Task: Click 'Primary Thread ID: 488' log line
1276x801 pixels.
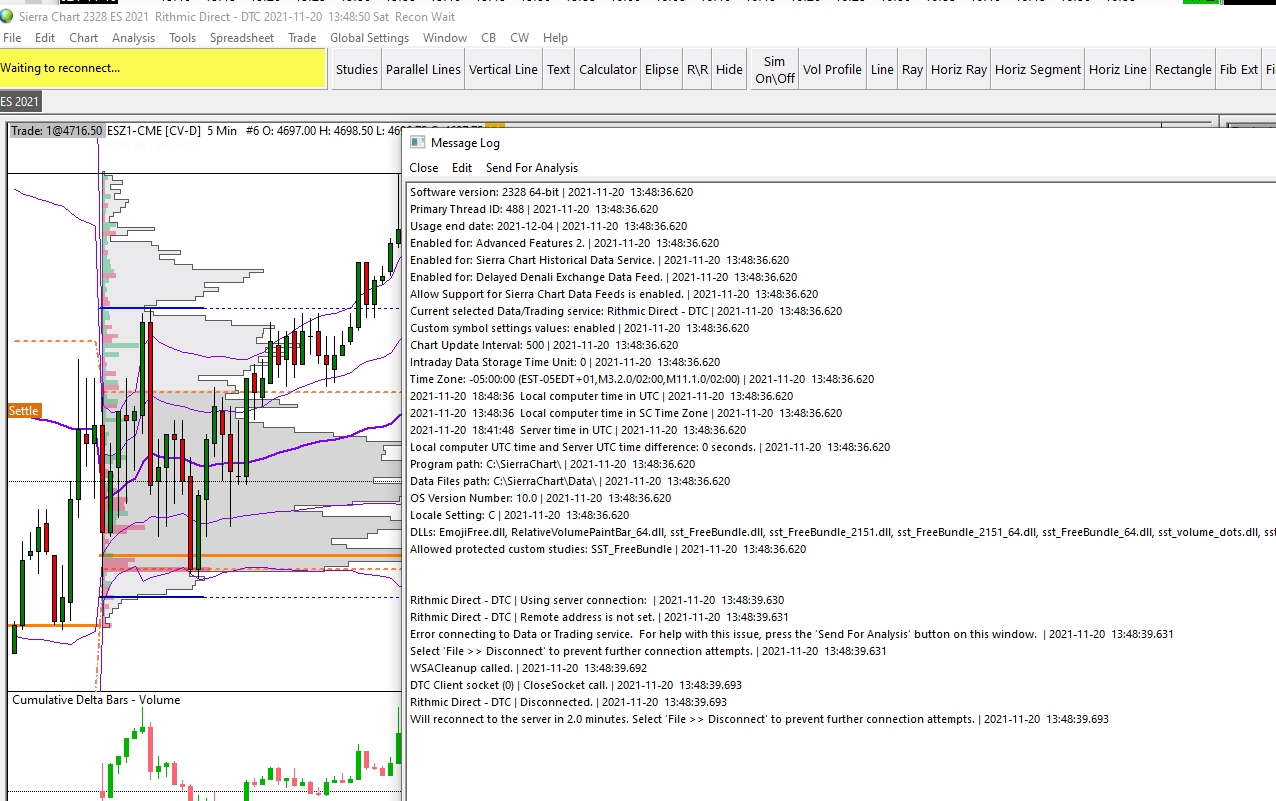Action: (x=534, y=209)
